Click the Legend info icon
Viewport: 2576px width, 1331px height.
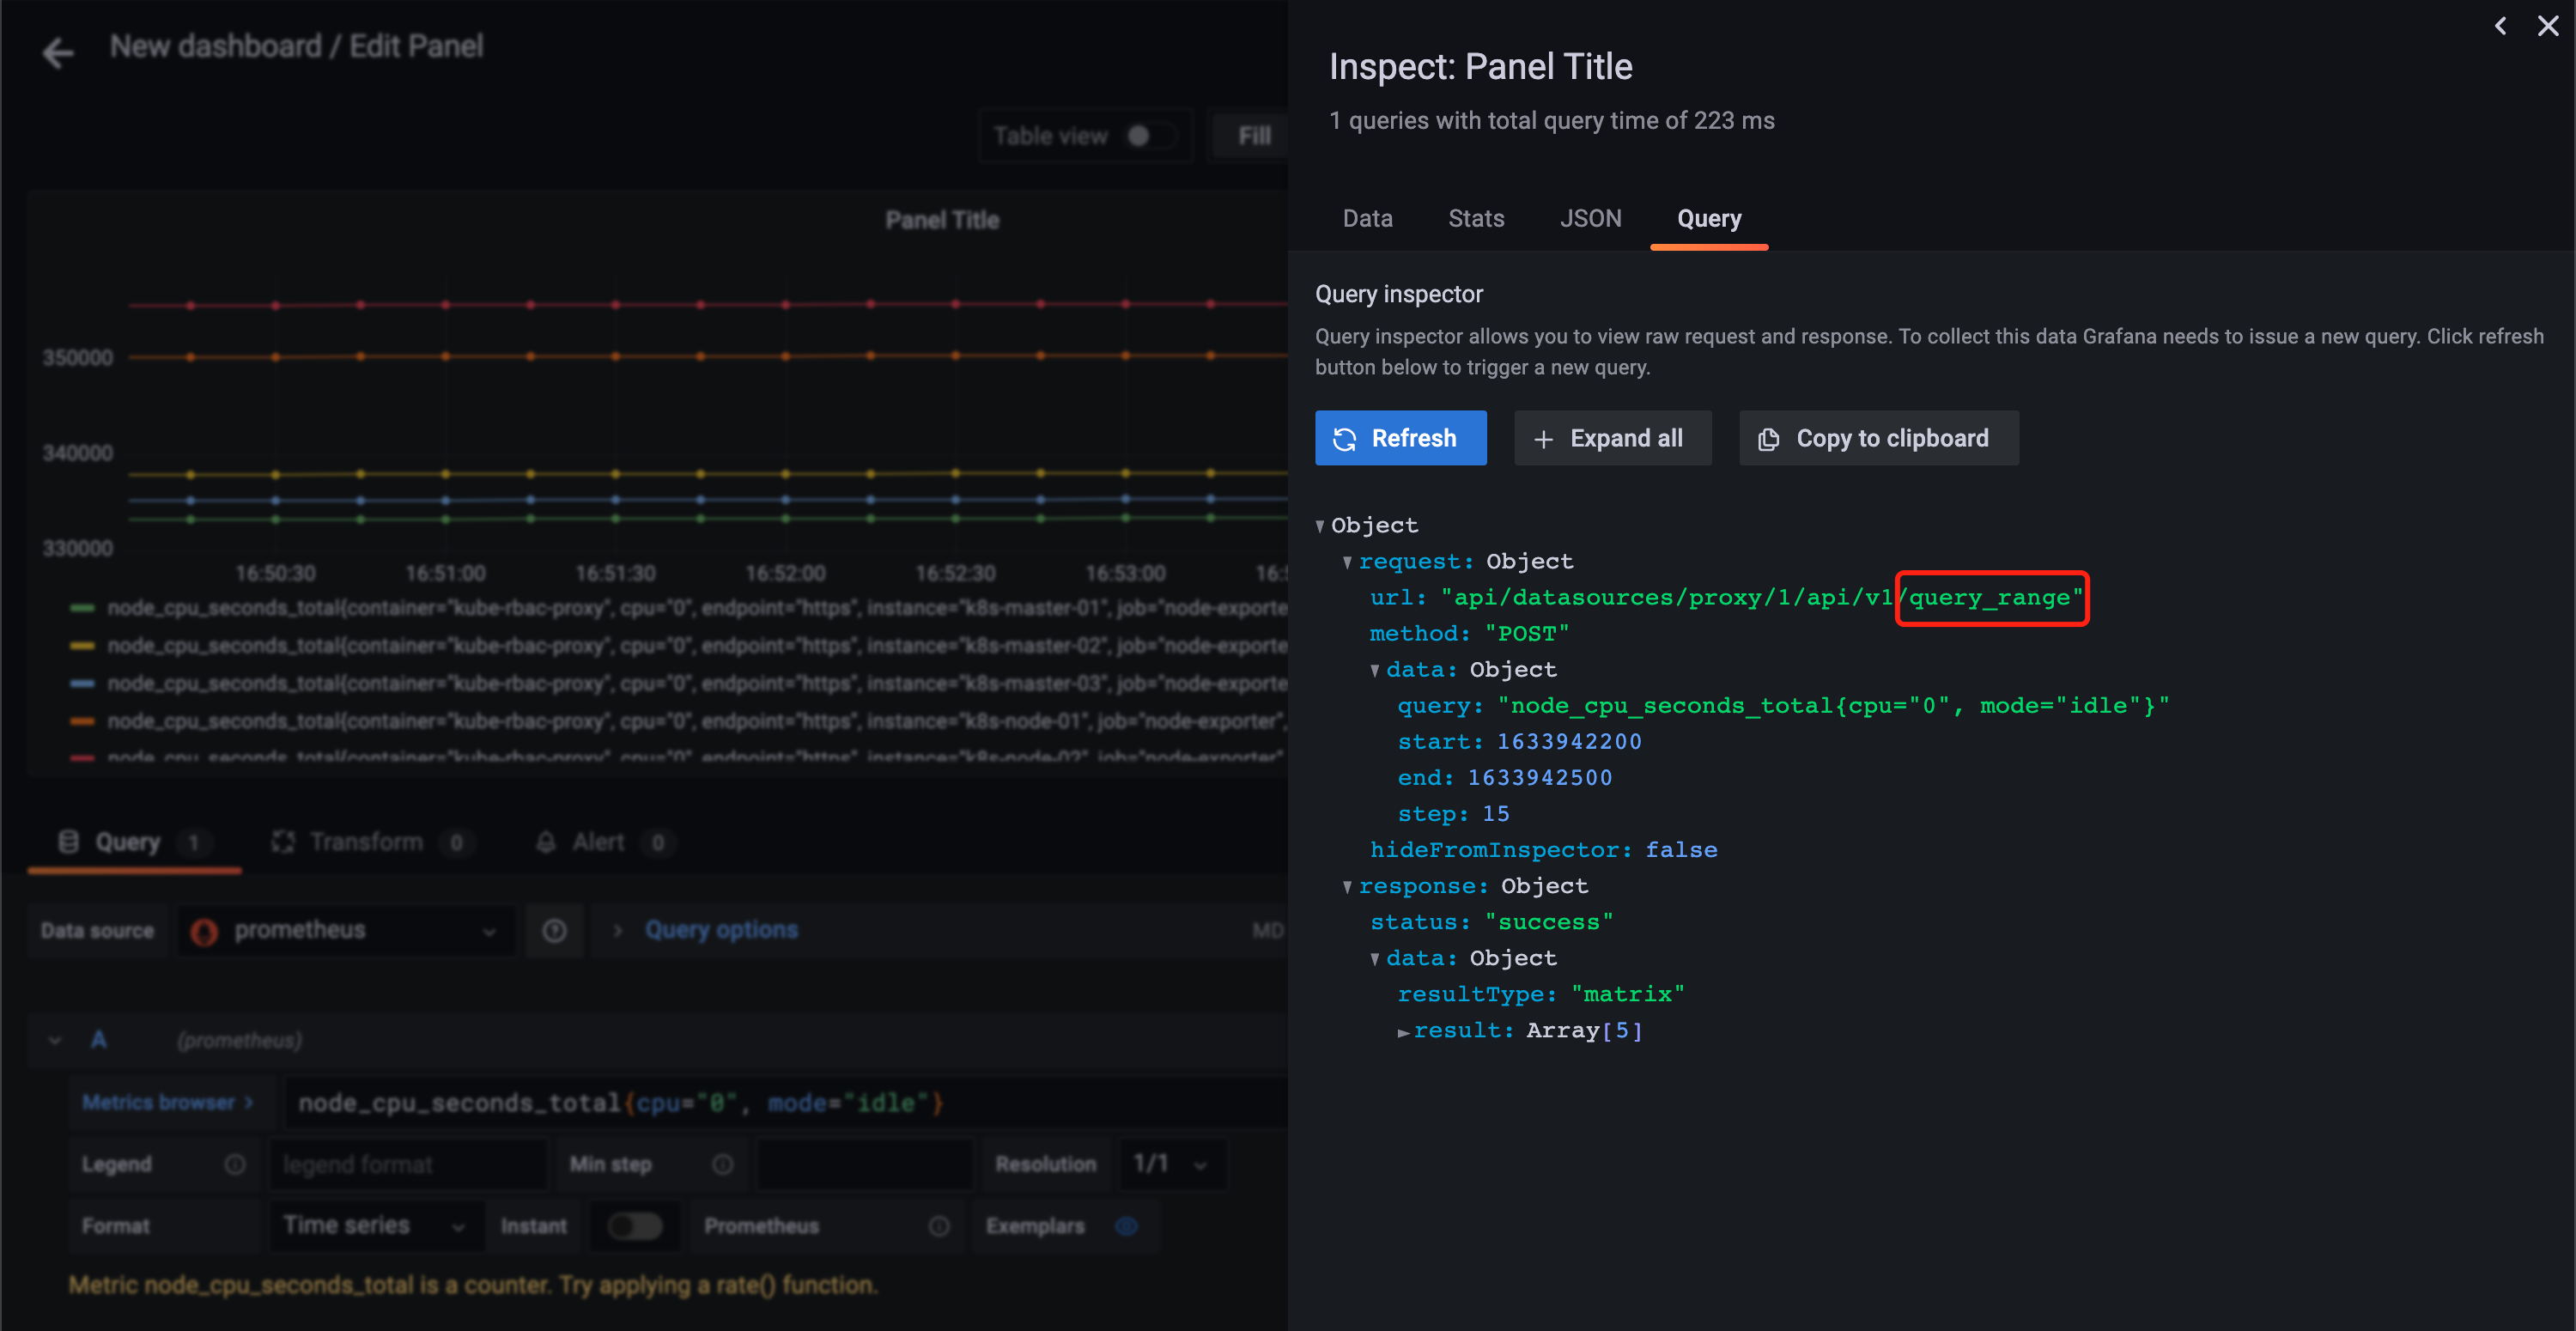[235, 1164]
